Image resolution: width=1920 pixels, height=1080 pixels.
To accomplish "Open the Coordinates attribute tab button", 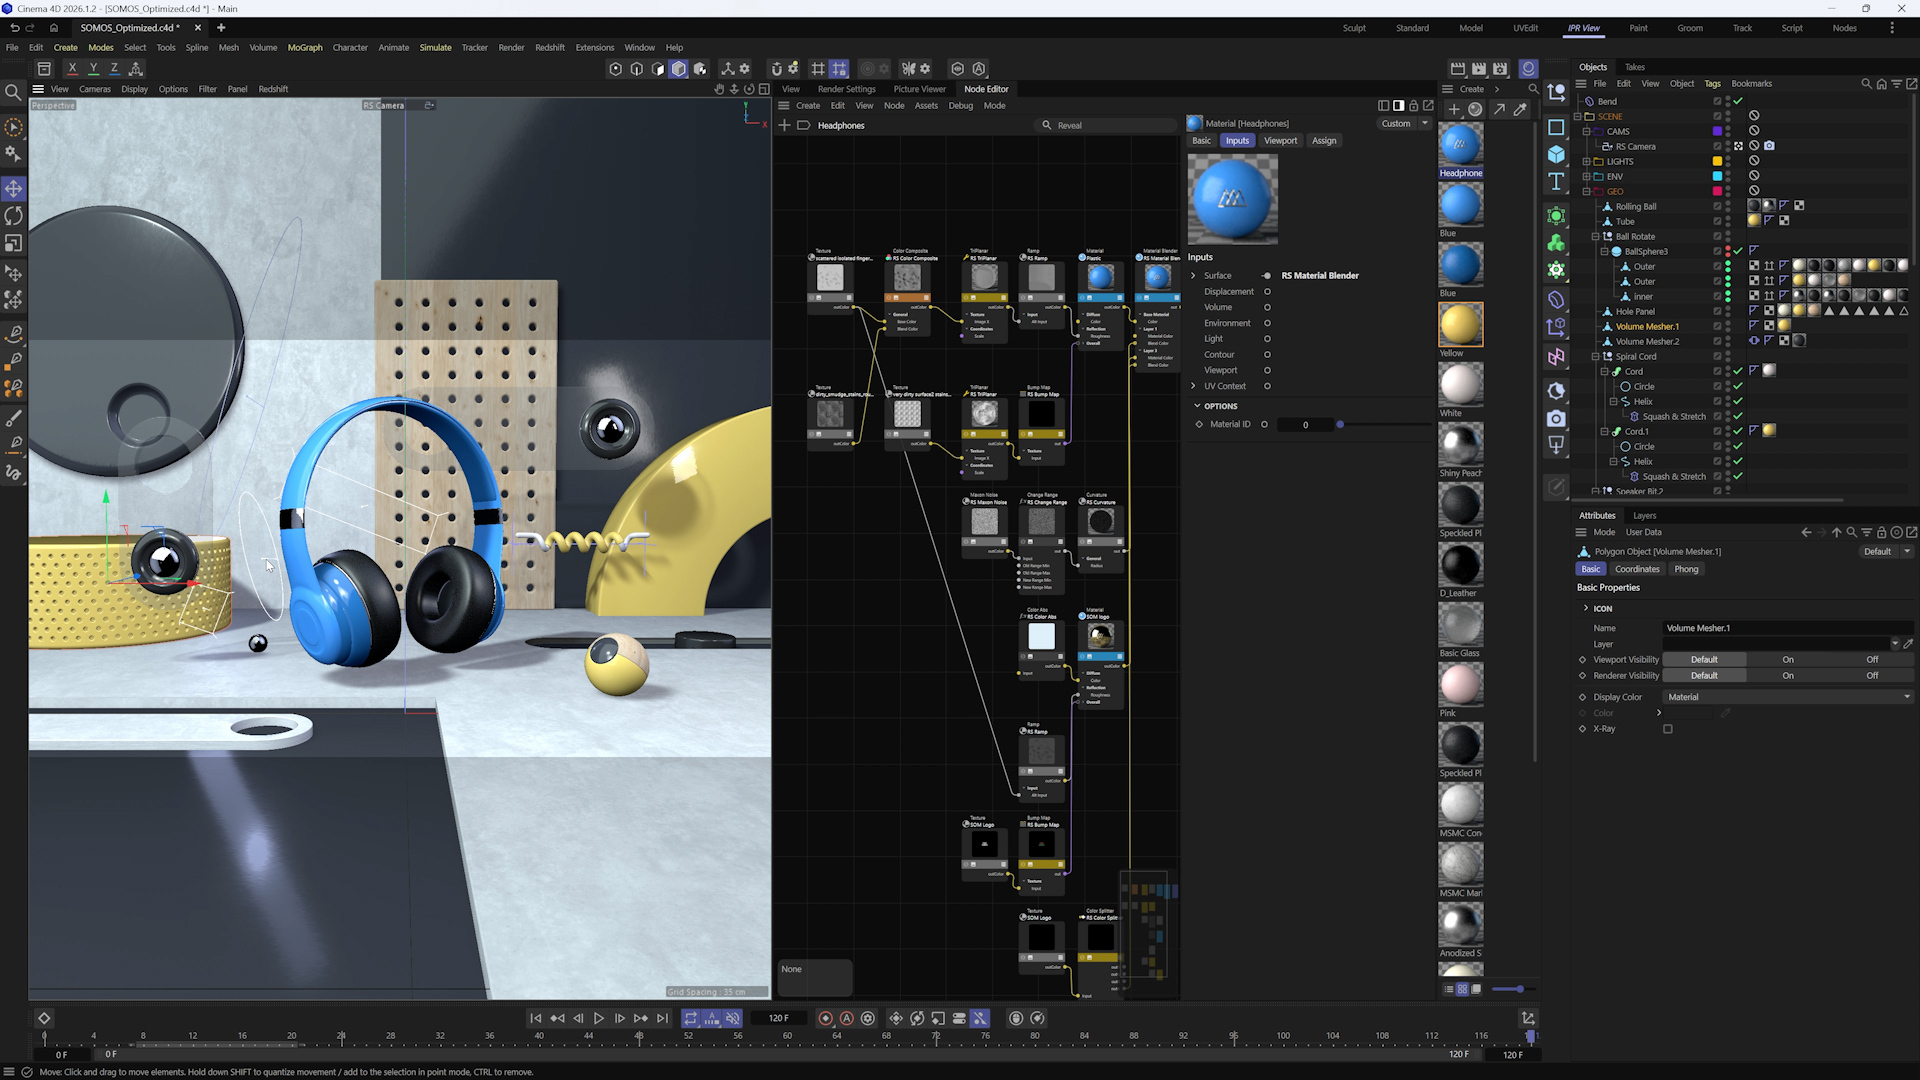I will [x=1636, y=569].
